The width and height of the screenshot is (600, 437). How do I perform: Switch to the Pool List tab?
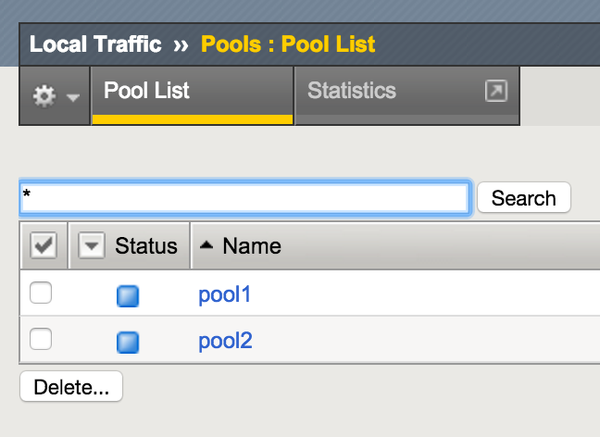point(147,92)
